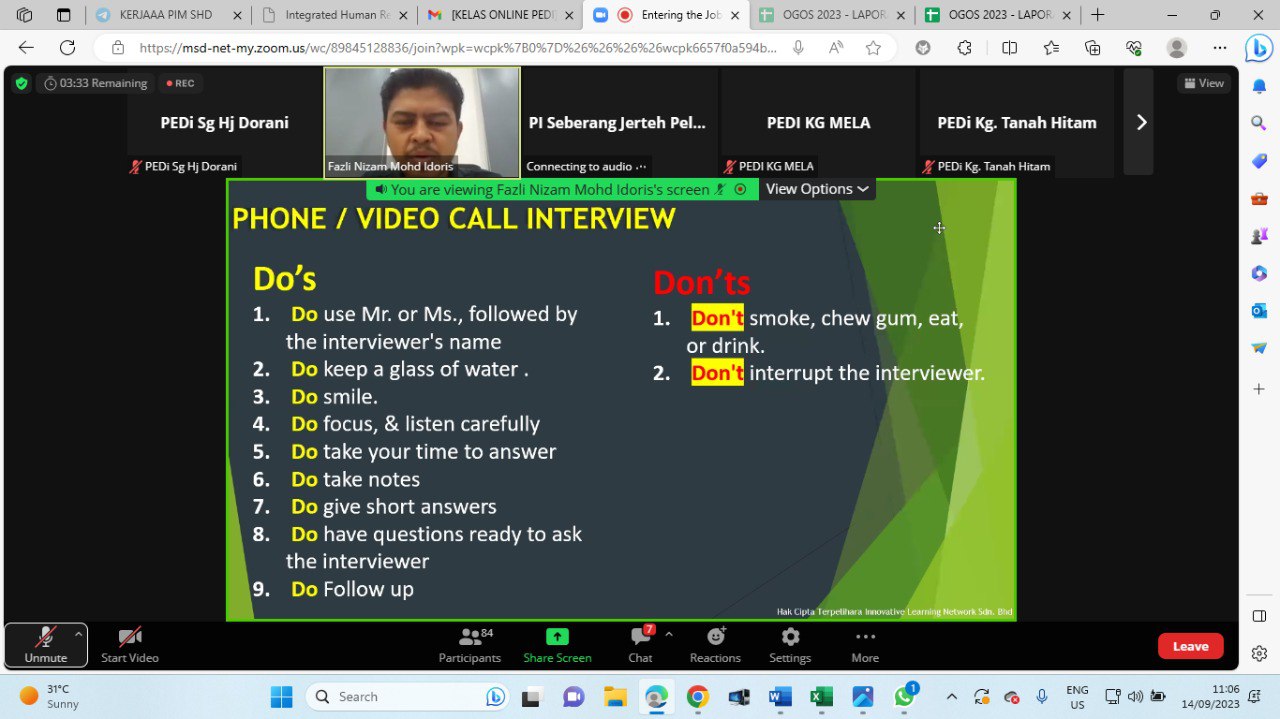Viewport: 1280px width, 719px height.
Task: Open browser Extensions puzzle icon
Action: (x=965, y=48)
